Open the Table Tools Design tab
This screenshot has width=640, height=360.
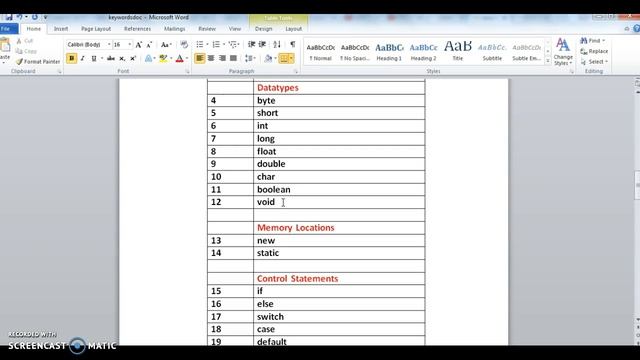263,29
